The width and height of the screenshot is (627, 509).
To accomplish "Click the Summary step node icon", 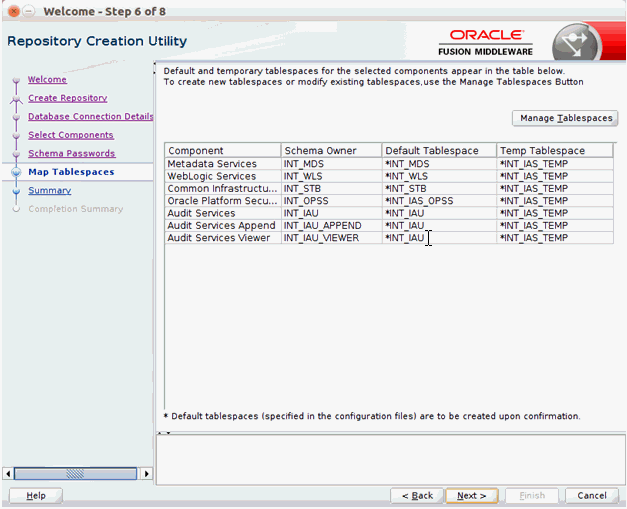I will pyautogui.click(x=16, y=191).
